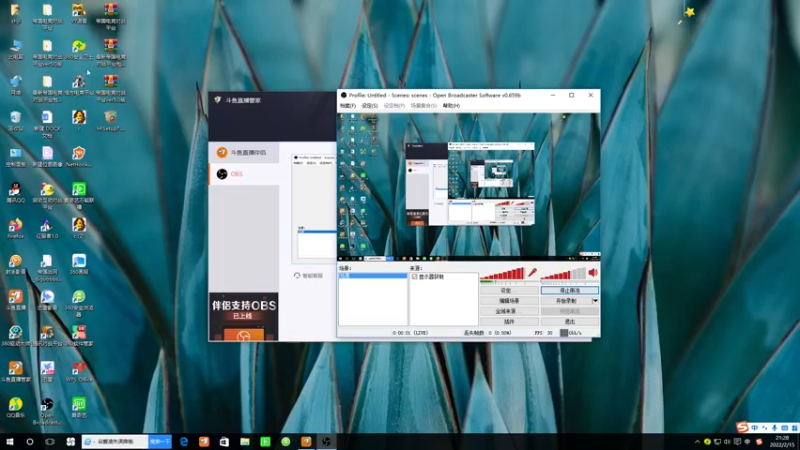The height and width of the screenshot is (450, 800).
Task: Click the Cortana circle on taskbar
Action: (x=30, y=442)
